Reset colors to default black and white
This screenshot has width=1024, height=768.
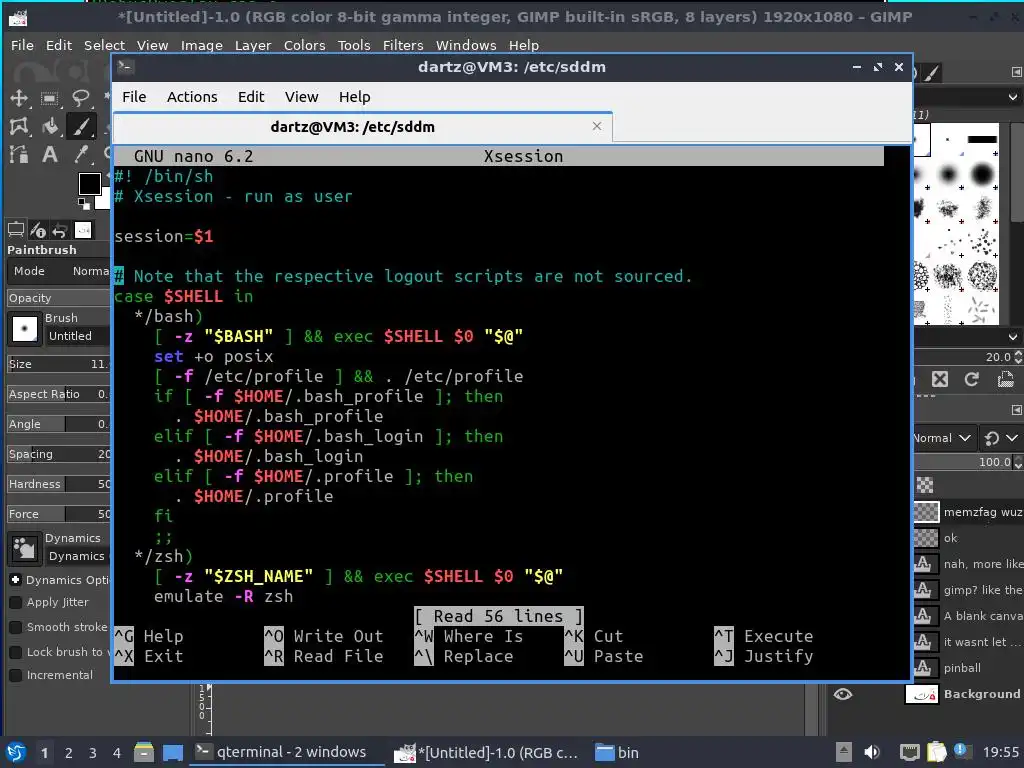point(84,203)
